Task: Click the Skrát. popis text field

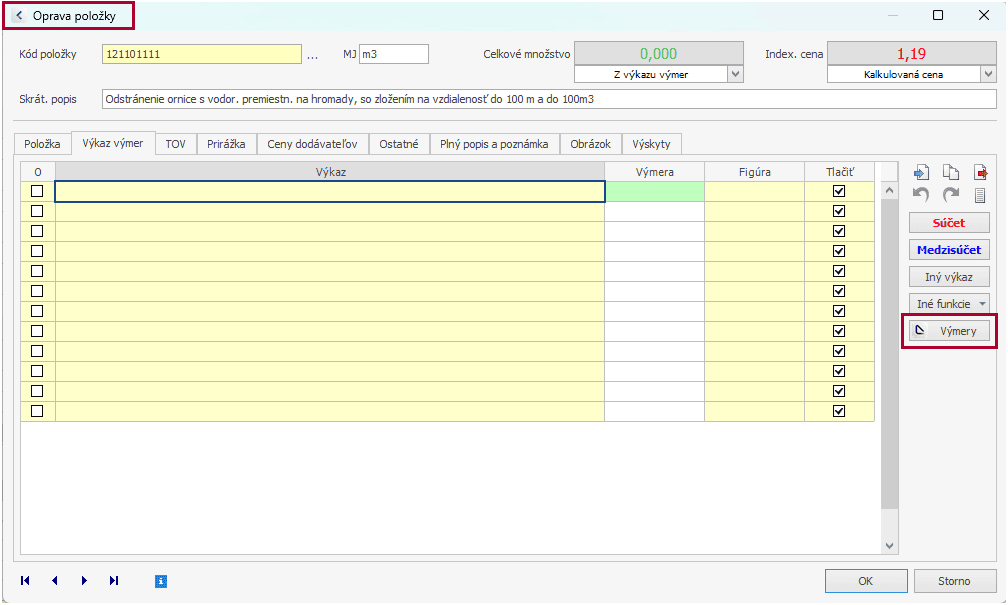Action: tap(549, 99)
